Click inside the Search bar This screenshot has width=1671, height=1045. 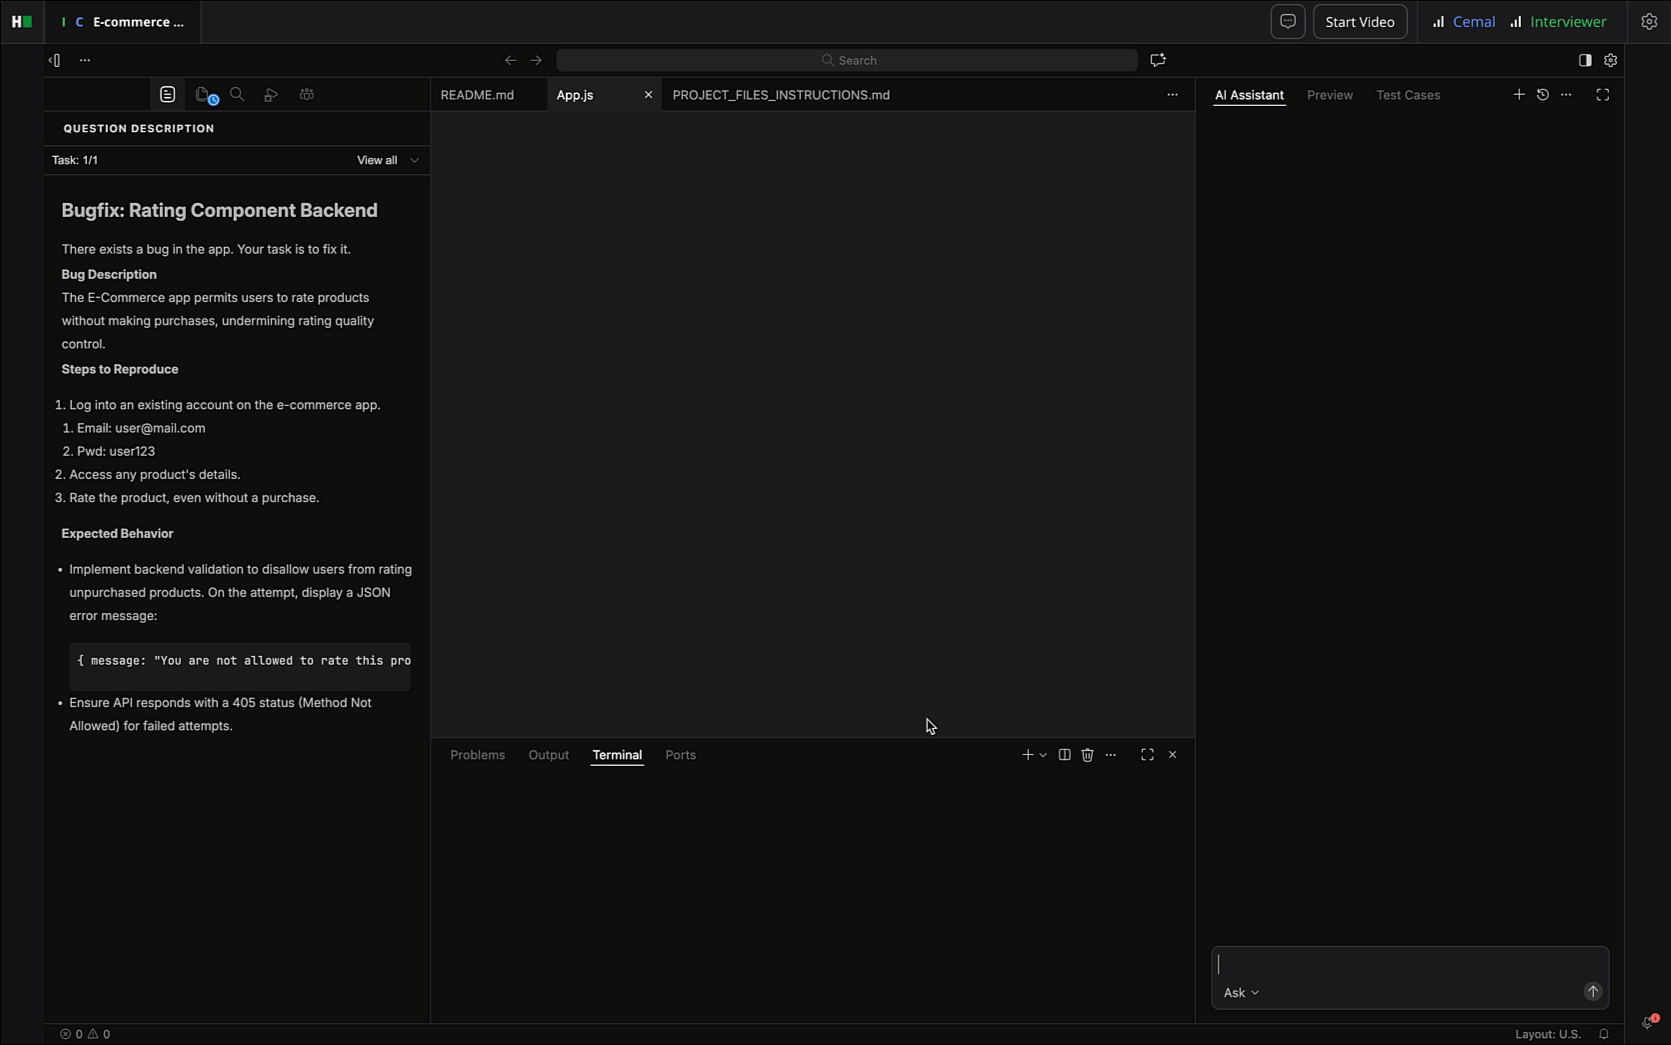847,60
